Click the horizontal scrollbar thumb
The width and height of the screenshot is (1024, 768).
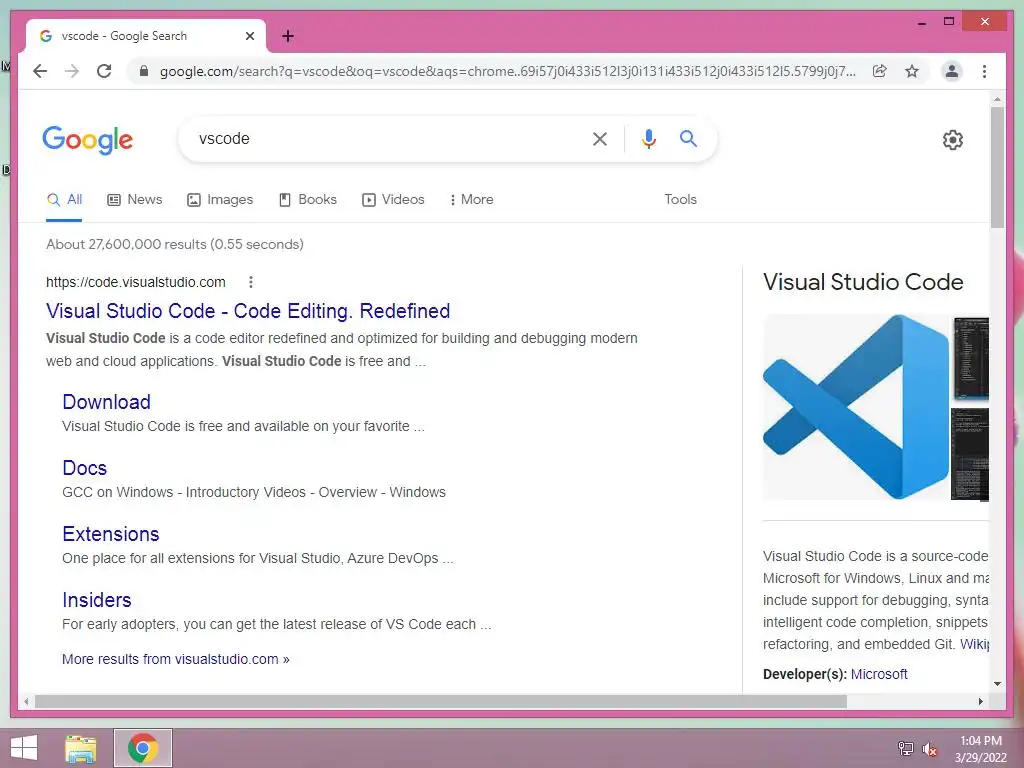(441, 701)
